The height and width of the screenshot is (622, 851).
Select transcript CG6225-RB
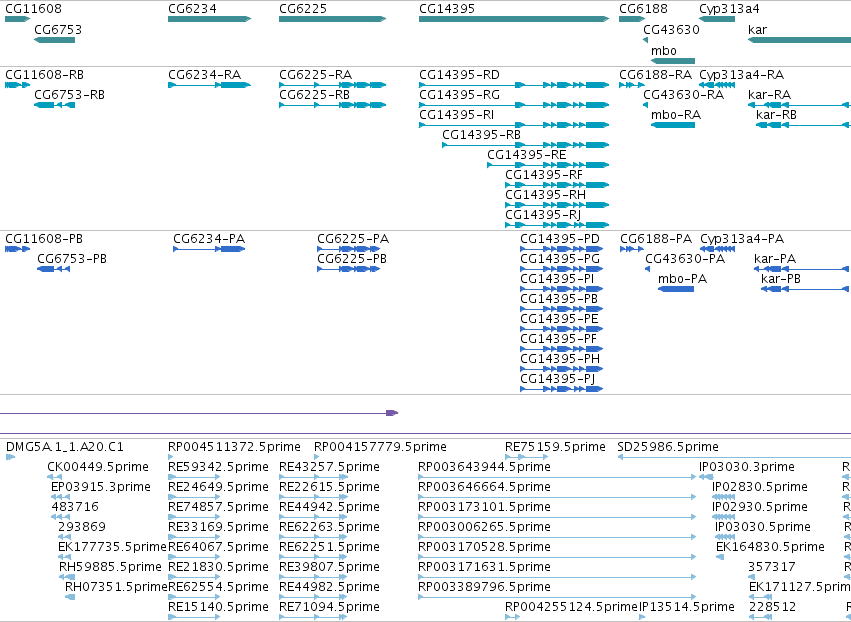coord(314,94)
